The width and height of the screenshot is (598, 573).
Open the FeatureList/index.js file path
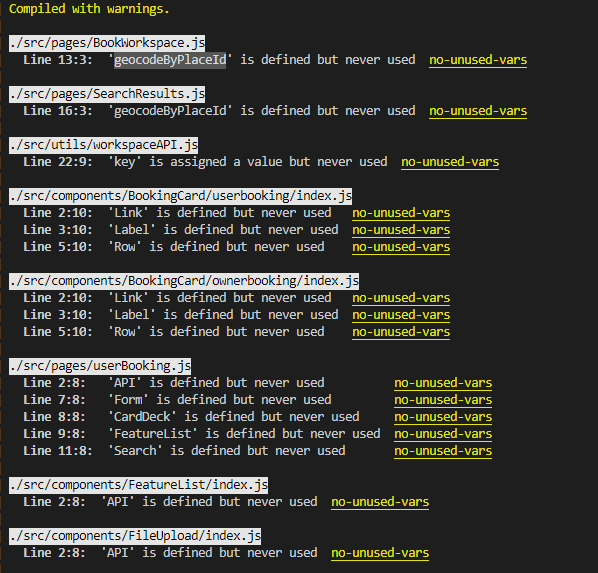tap(138, 485)
